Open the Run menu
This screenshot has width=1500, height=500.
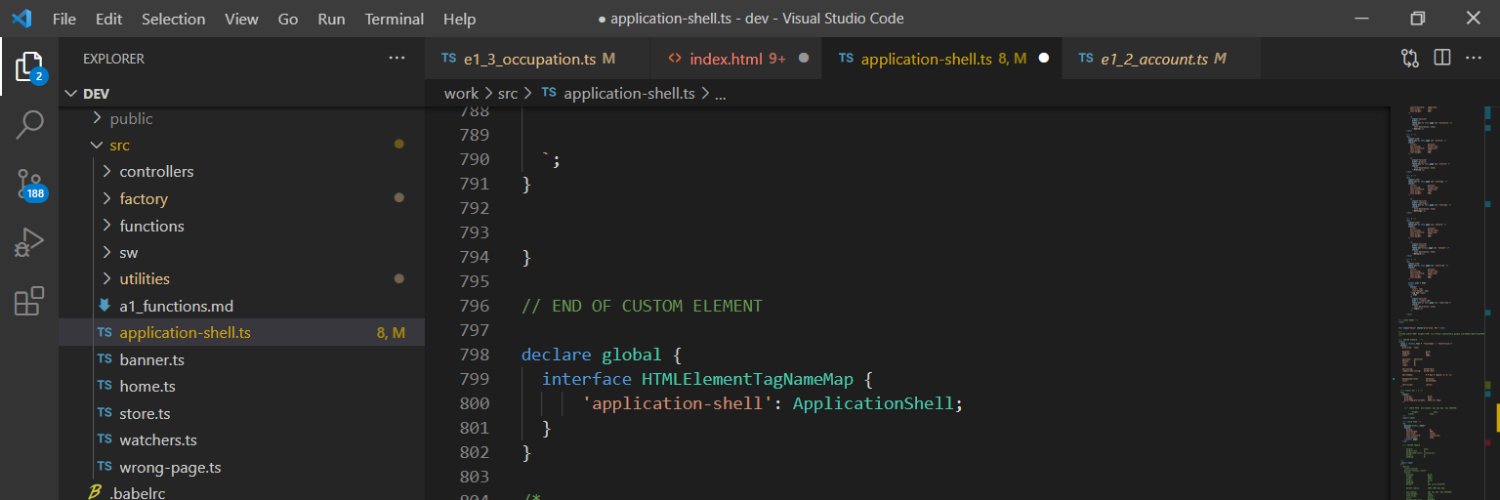[x=331, y=19]
